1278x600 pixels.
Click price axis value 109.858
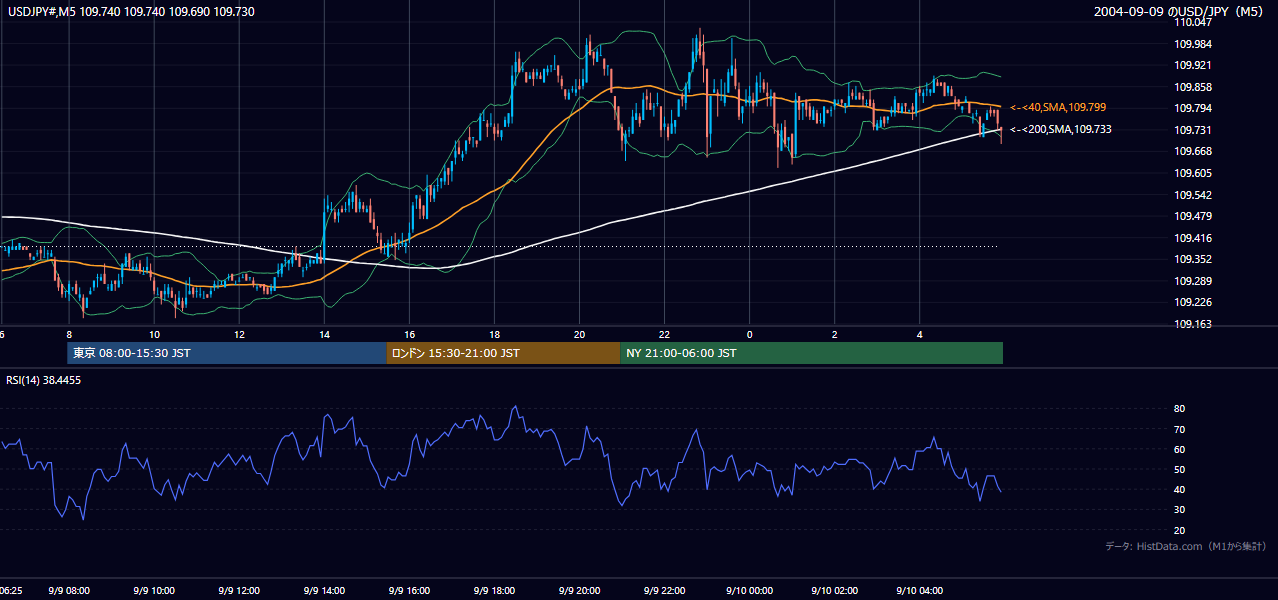click(x=1195, y=87)
